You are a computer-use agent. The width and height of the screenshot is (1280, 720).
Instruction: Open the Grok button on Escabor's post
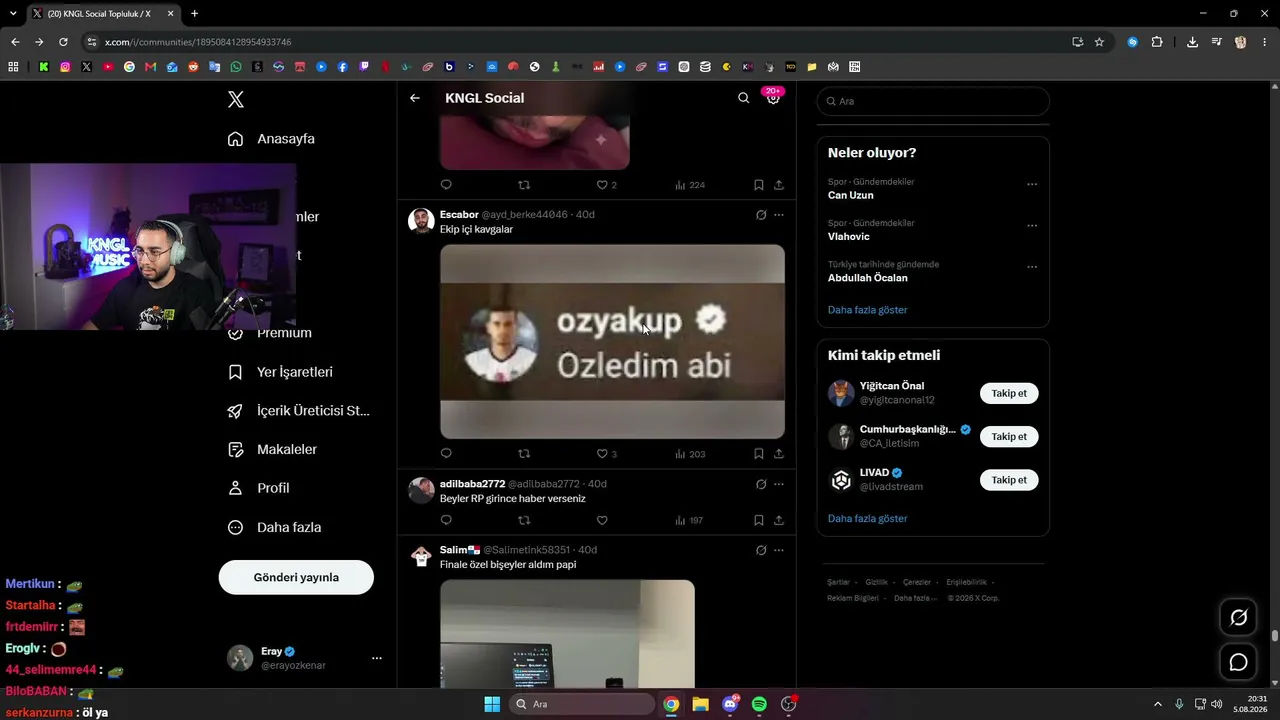[x=761, y=215]
